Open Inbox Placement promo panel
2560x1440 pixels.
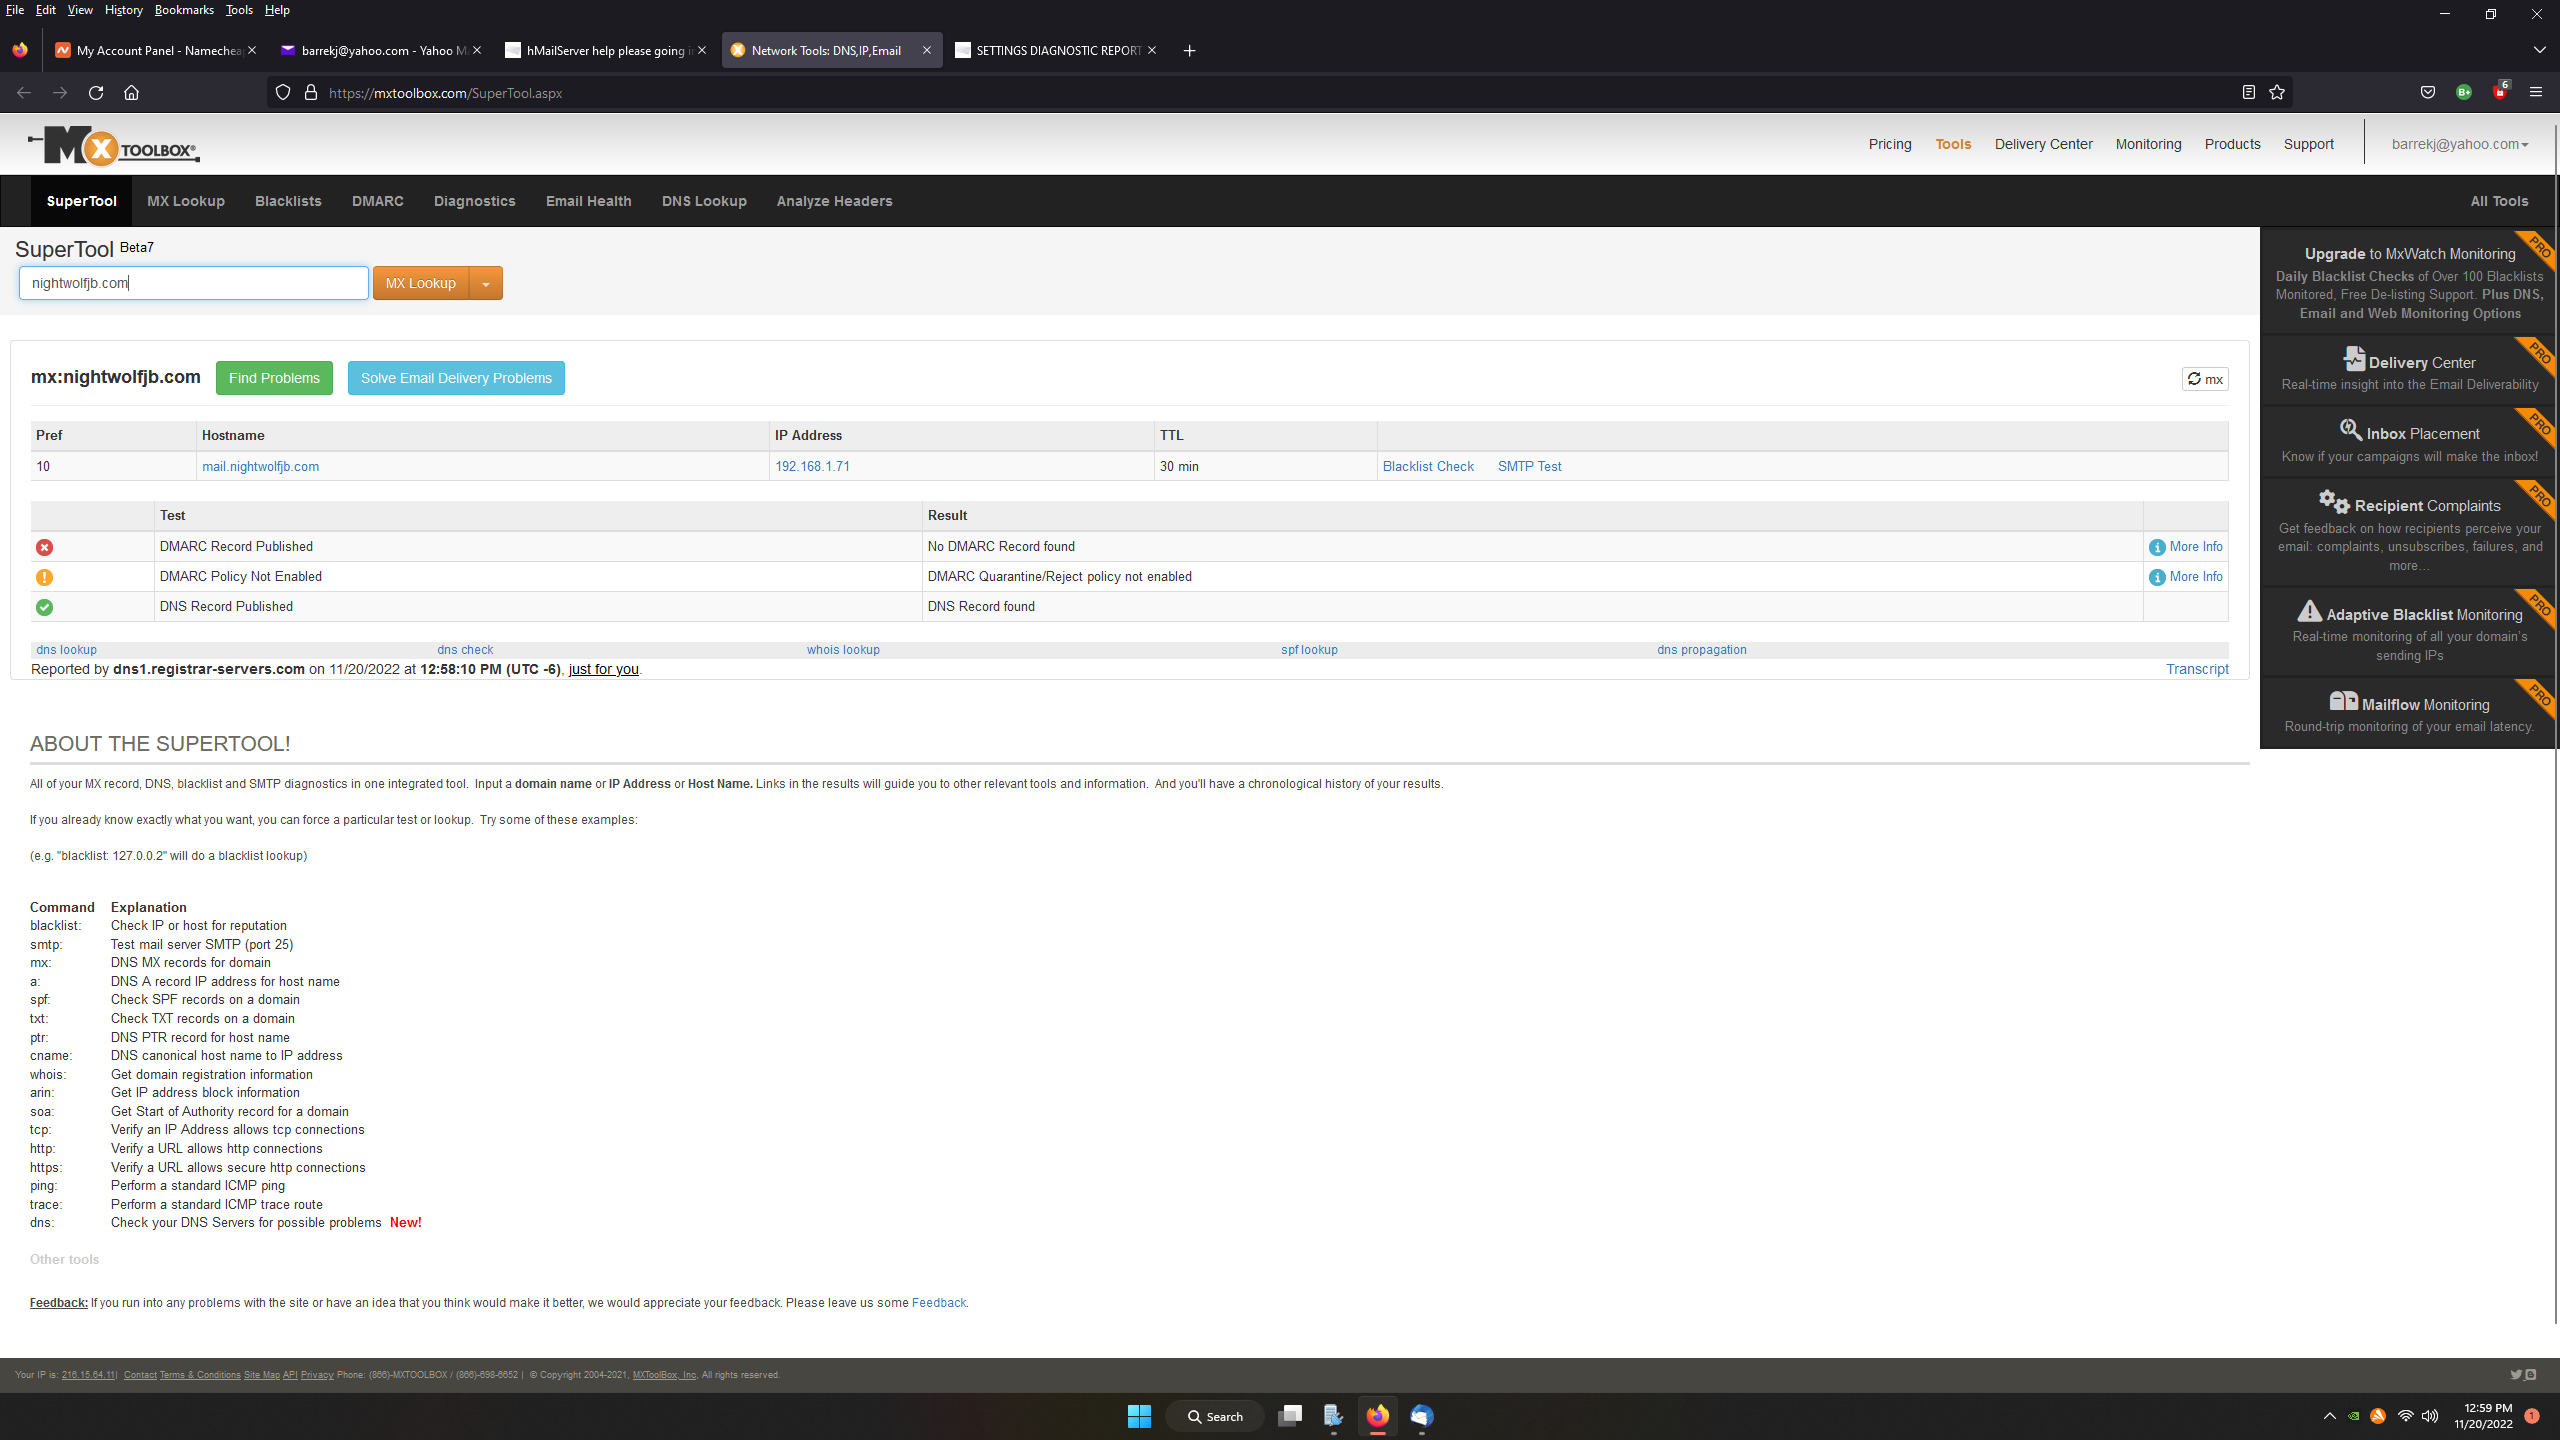(2409, 443)
